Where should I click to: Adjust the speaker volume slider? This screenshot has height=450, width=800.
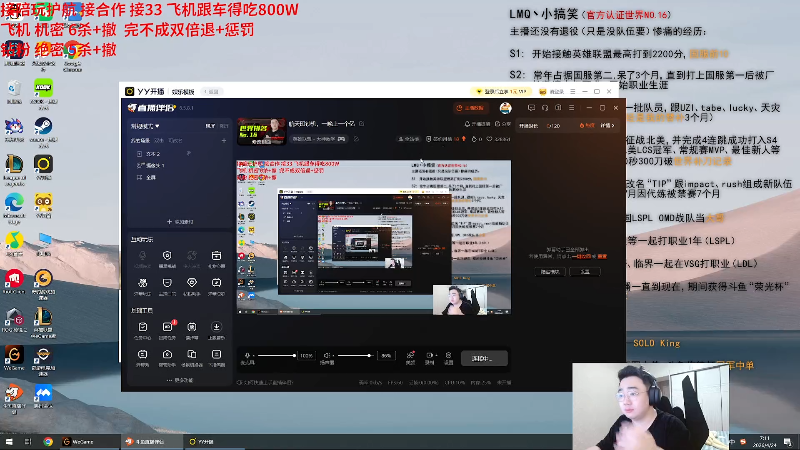click(x=354, y=356)
